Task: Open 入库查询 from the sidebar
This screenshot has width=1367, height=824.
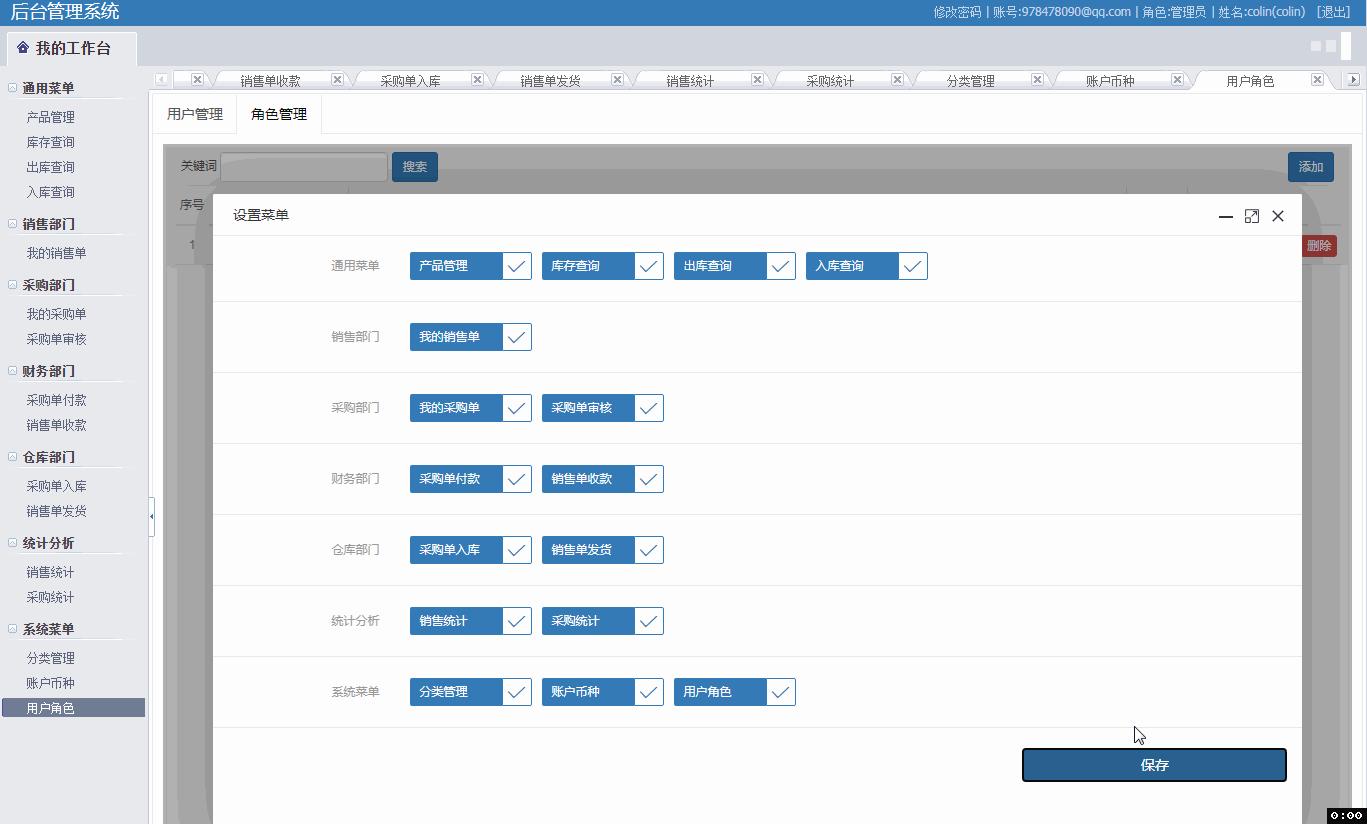Action: [51, 192]
